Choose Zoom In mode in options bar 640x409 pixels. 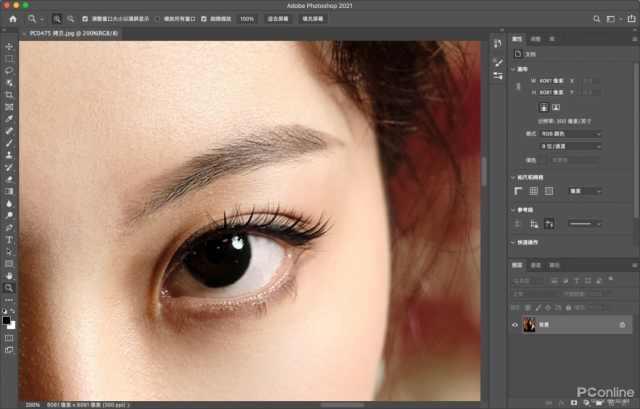pyautogui.click(x=57, y=19)
